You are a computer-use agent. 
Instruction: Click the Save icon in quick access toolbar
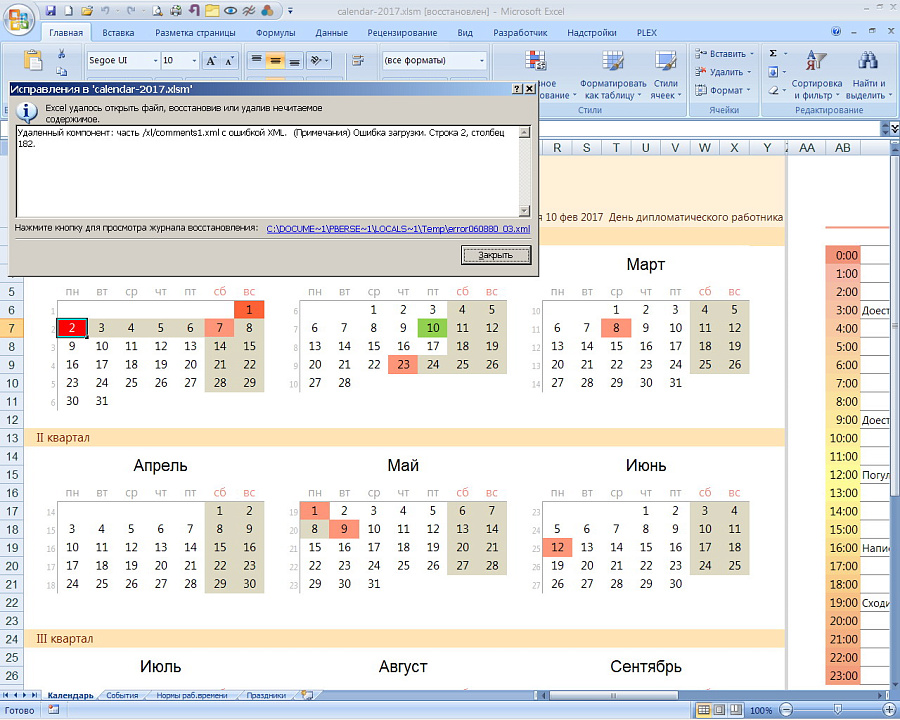tap(50, 11)
